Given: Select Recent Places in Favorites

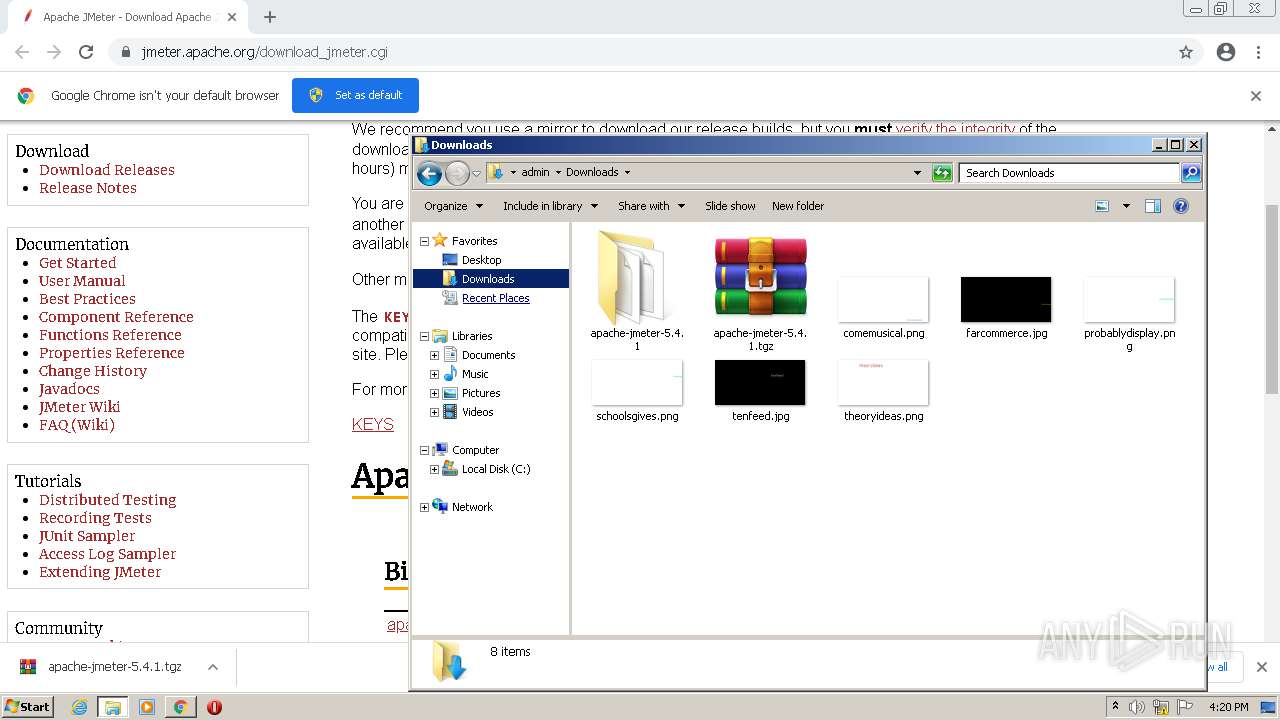Looking at the screenshot, I should coord(495,298).
